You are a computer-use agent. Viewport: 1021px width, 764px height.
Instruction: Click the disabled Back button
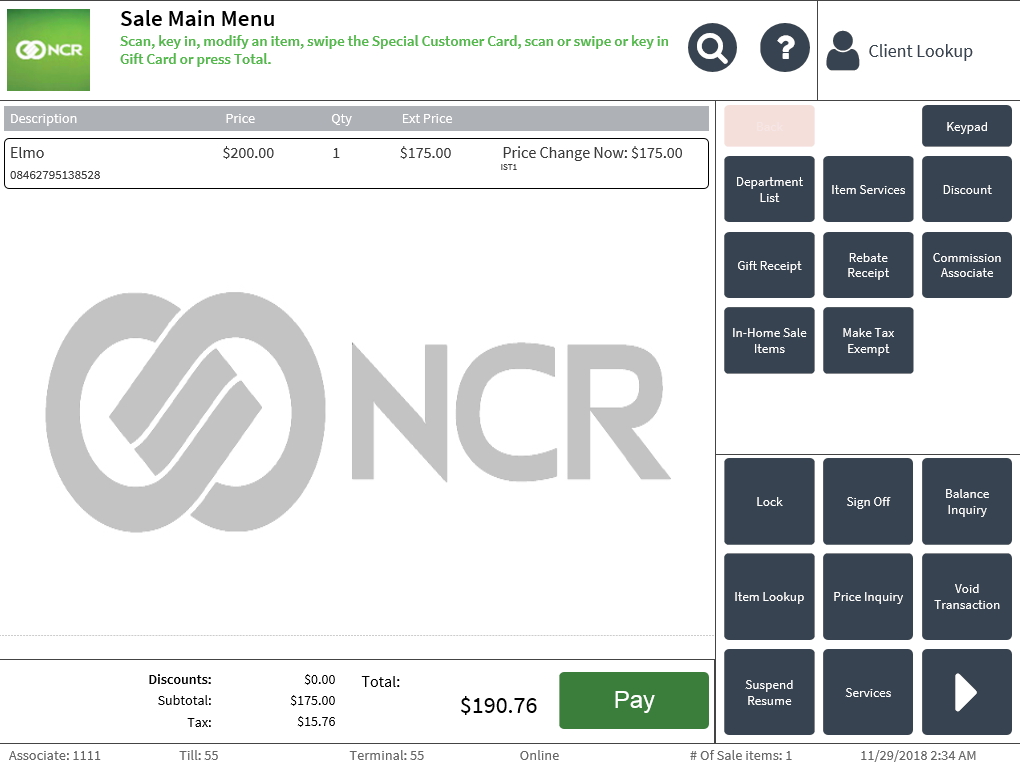click(769, 126)
